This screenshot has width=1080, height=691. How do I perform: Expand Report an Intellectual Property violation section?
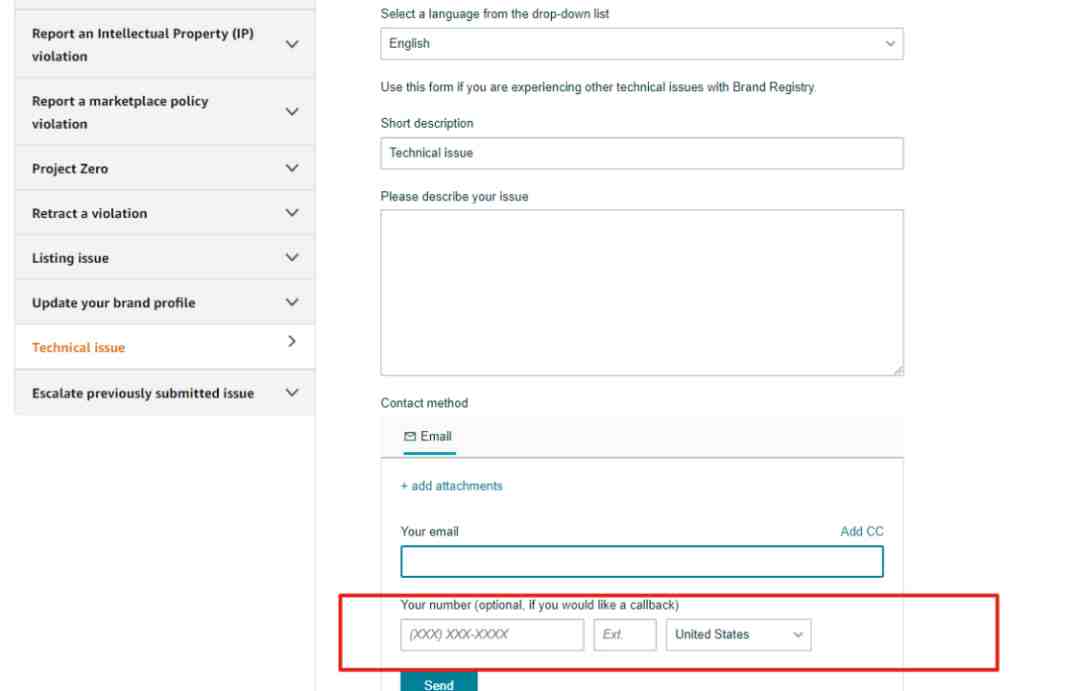click(x=292, y=44)
